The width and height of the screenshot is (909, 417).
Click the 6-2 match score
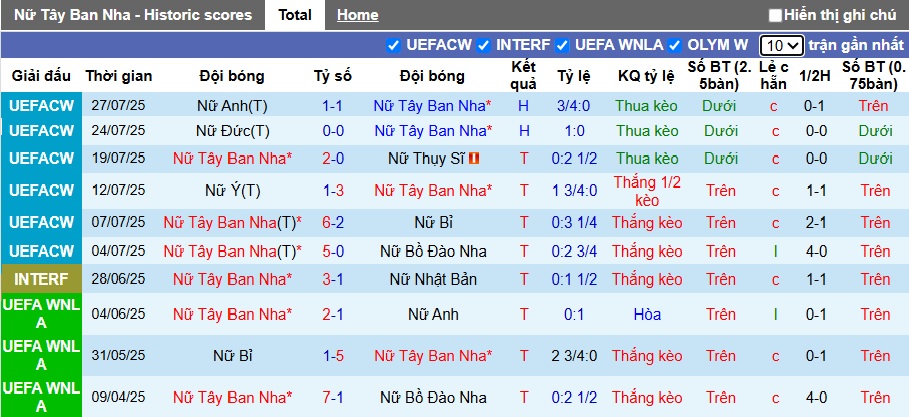point(333,222)
